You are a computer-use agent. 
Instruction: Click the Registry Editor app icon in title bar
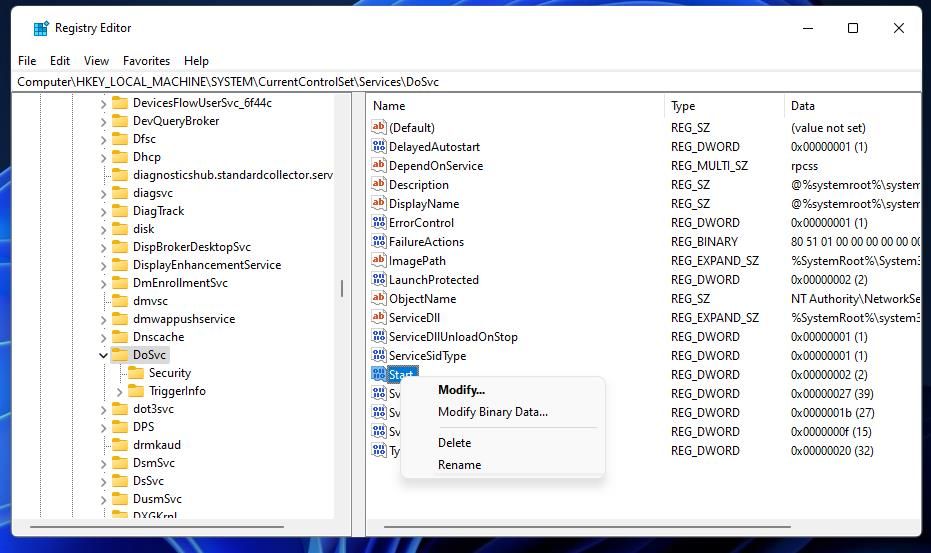(x=41, y=28)
